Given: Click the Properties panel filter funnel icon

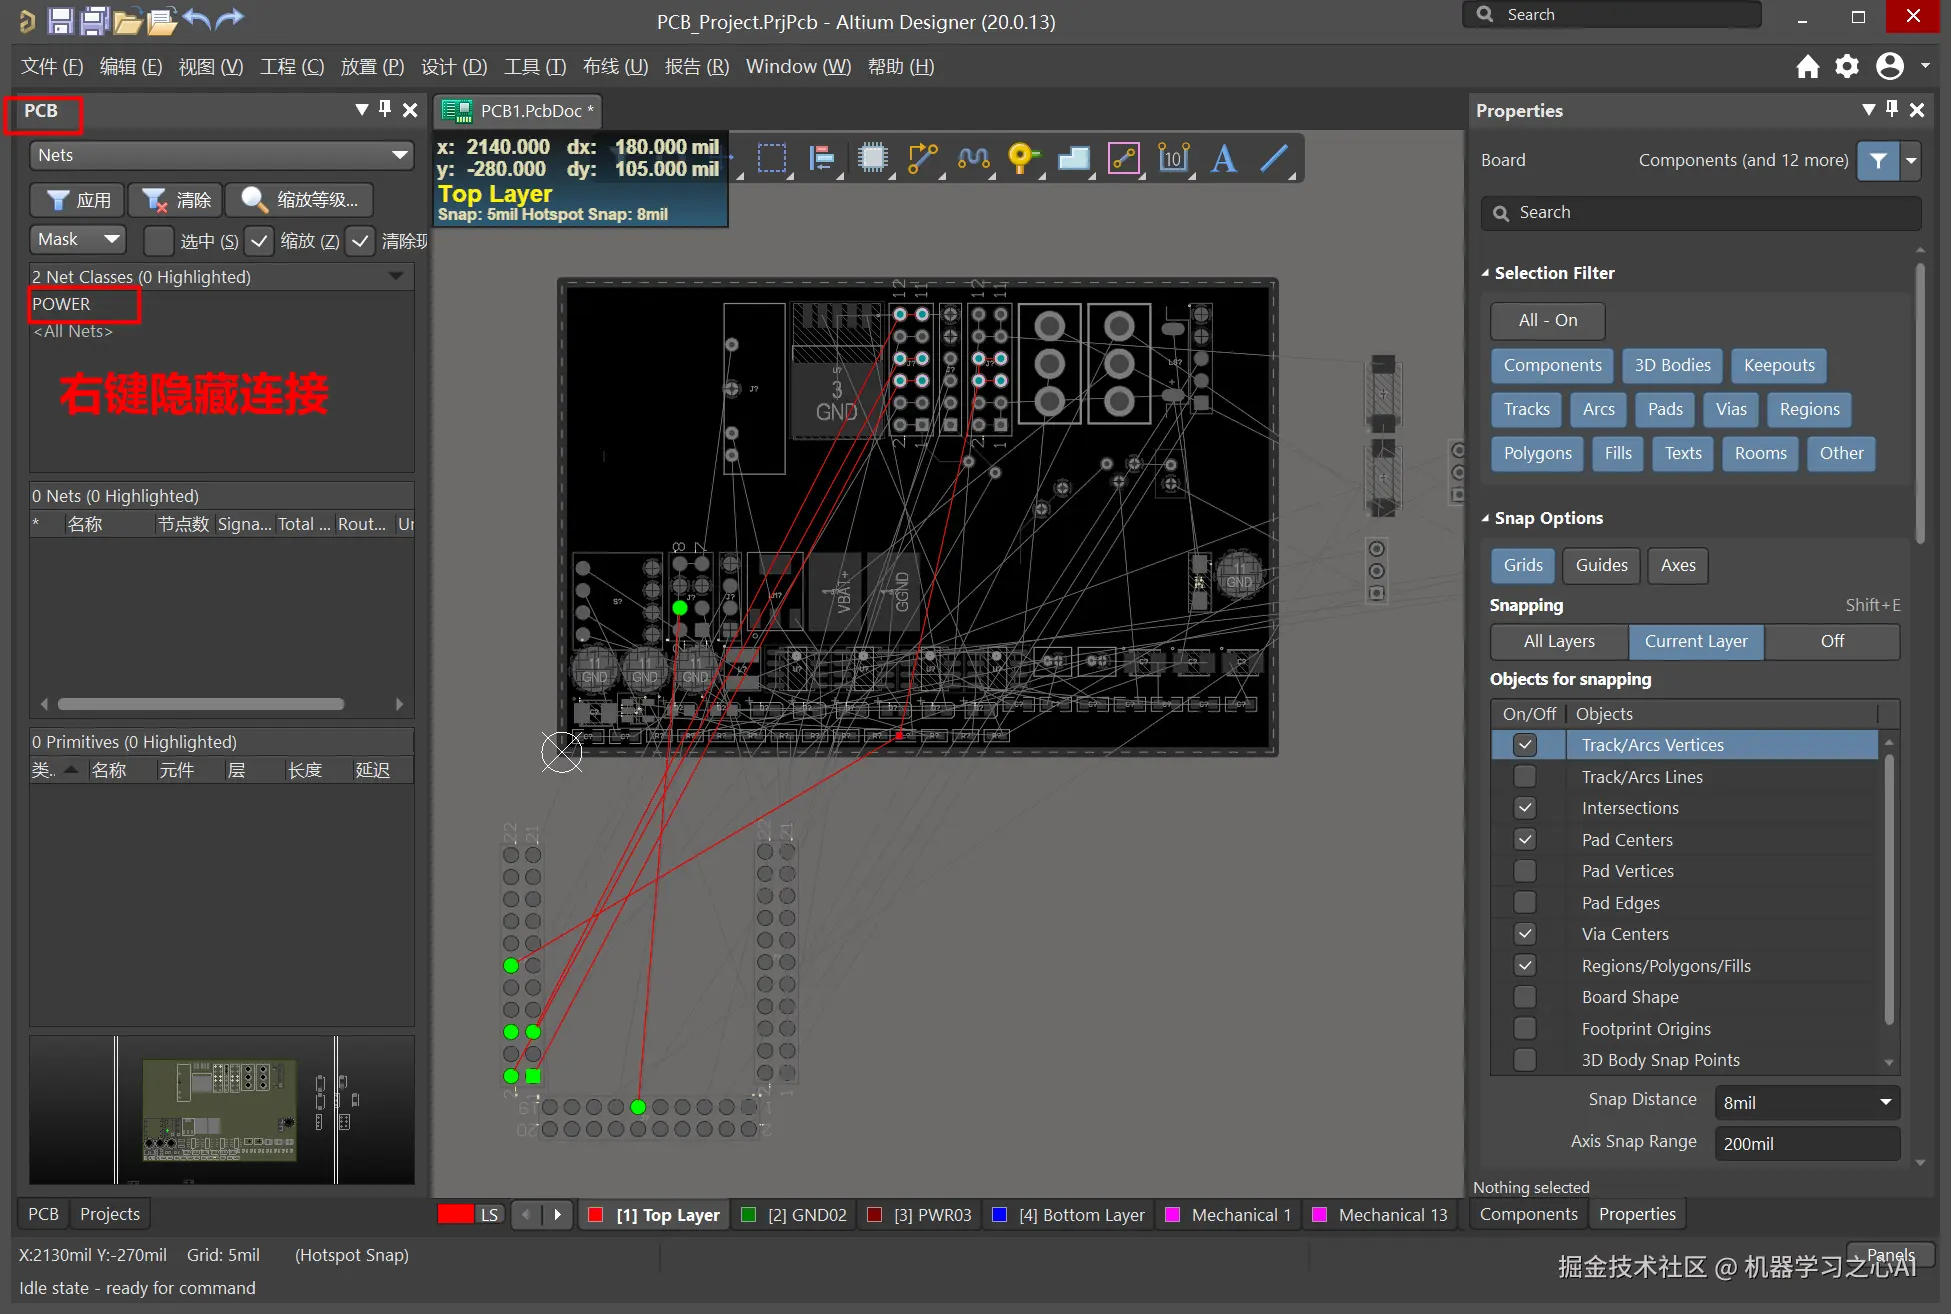Looking at the screenshot, I should tap(1878, 160).
